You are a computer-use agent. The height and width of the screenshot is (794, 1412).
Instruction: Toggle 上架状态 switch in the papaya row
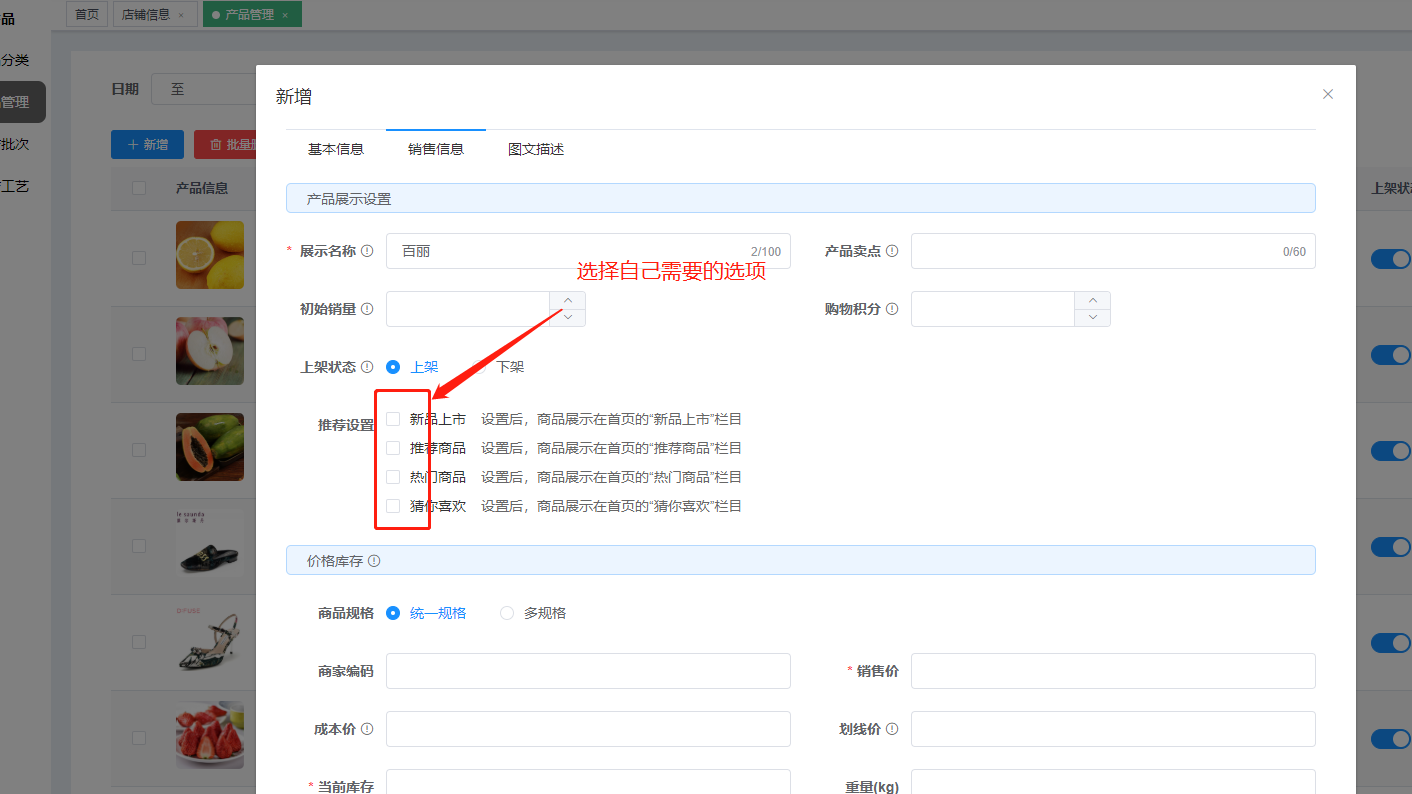tap(1391, 451)
